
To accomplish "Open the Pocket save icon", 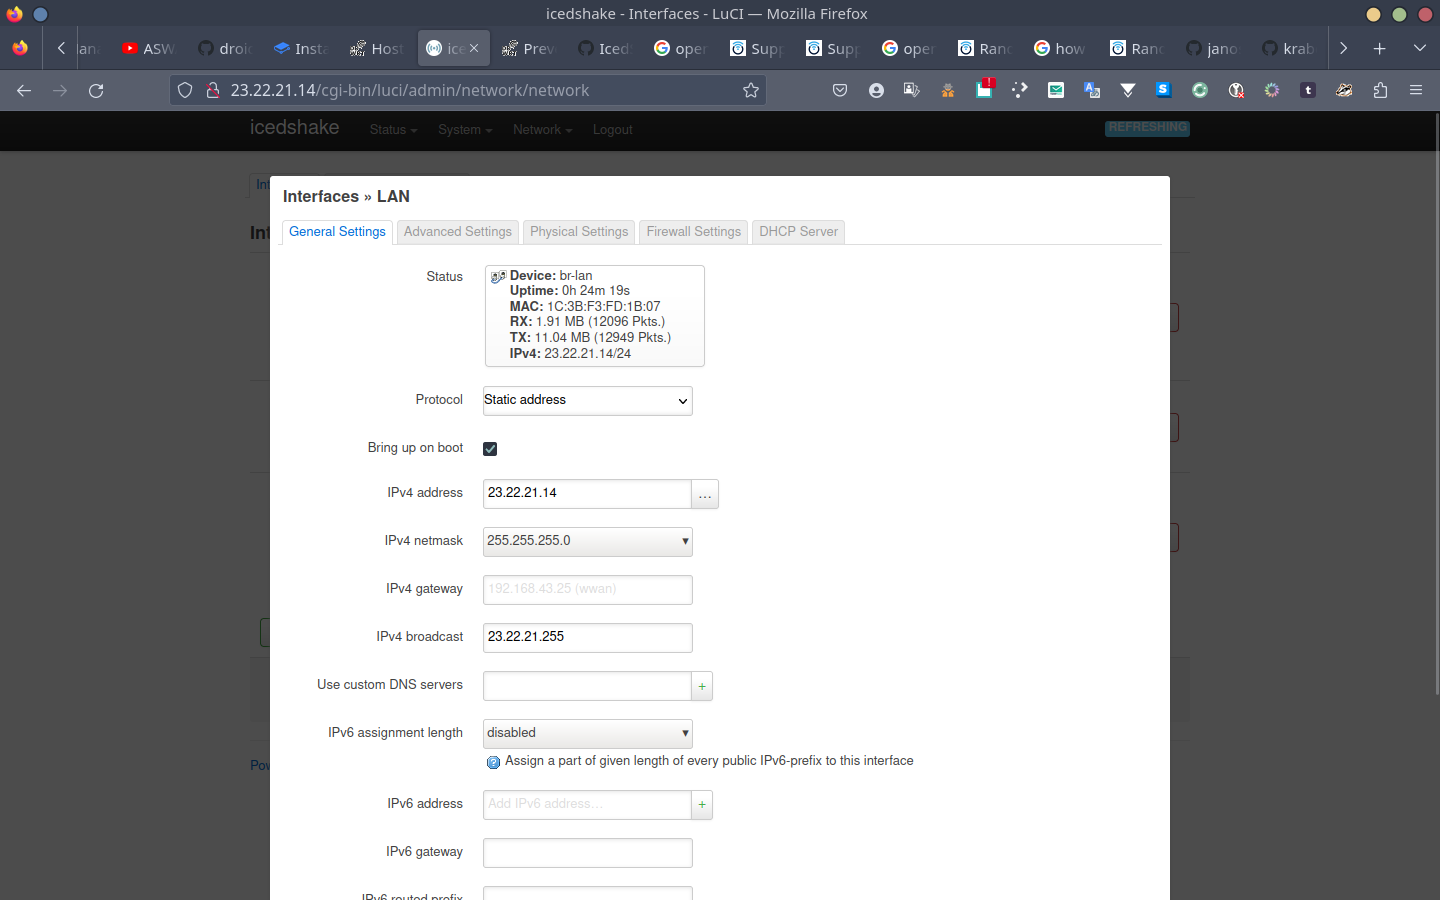I will 840,90.
